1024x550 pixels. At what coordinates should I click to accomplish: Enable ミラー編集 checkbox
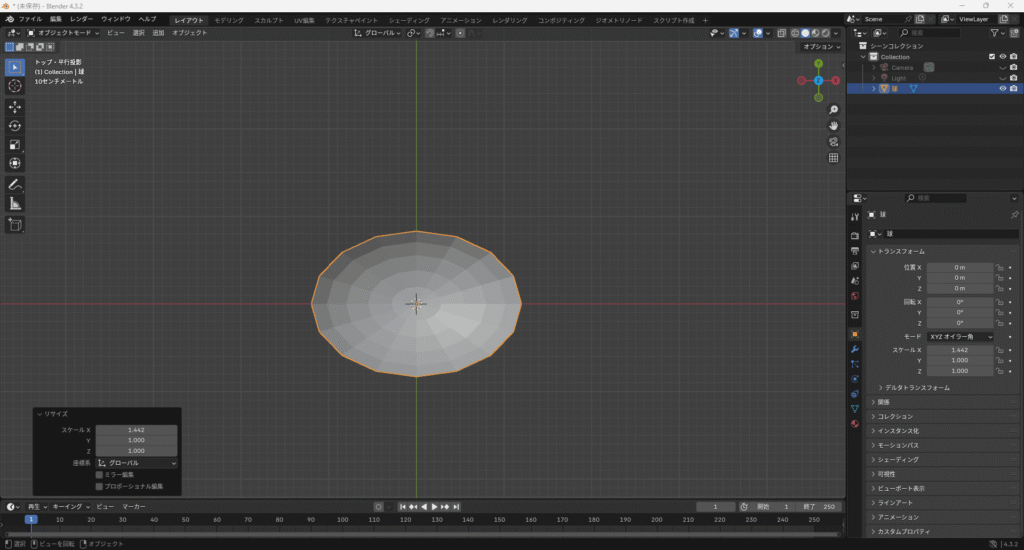coord(99,475)
